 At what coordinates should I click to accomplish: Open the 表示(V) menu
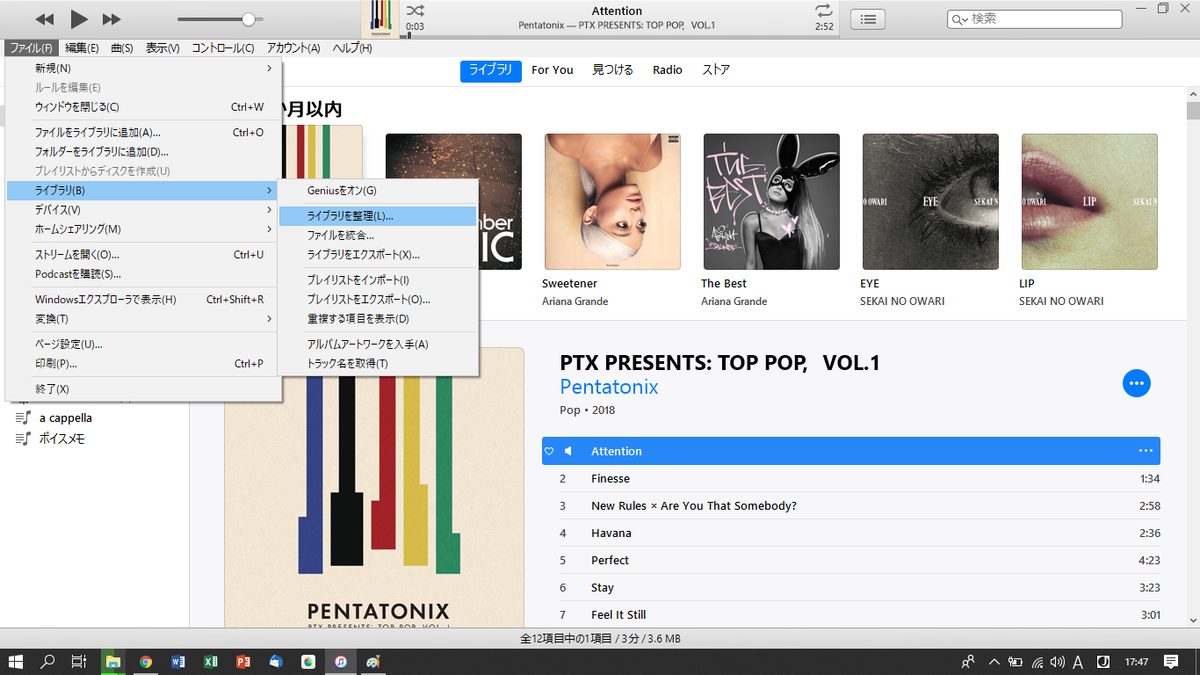pos(162,48)
